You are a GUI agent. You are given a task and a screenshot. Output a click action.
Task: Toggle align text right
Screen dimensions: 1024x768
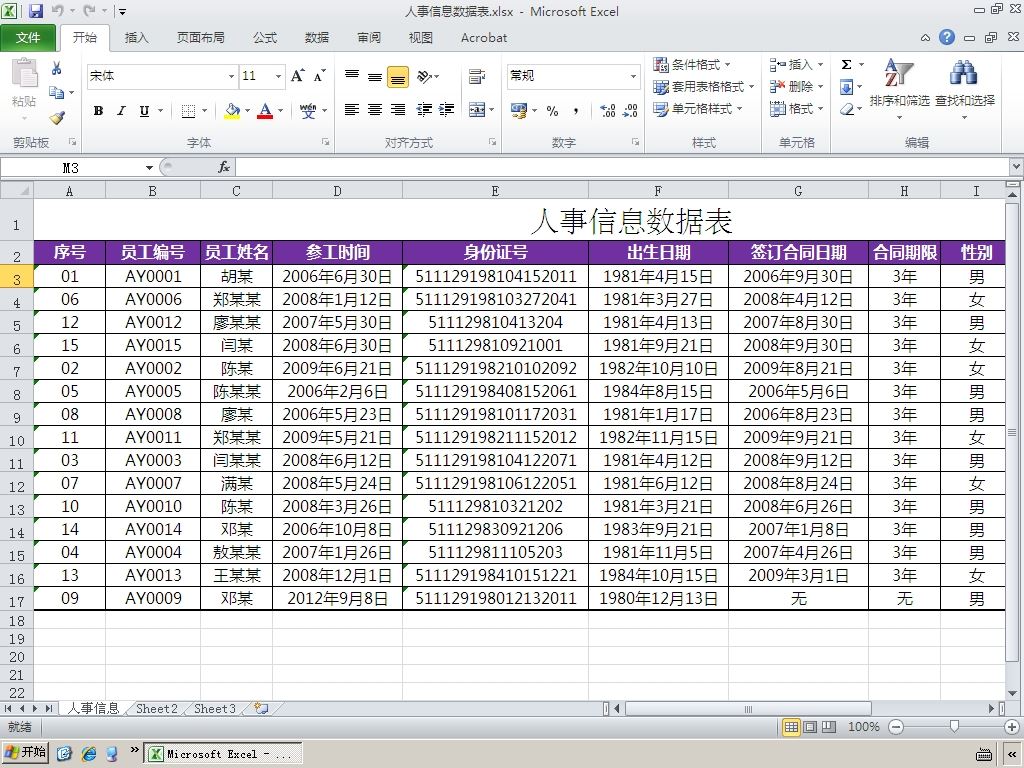(398, 109)
